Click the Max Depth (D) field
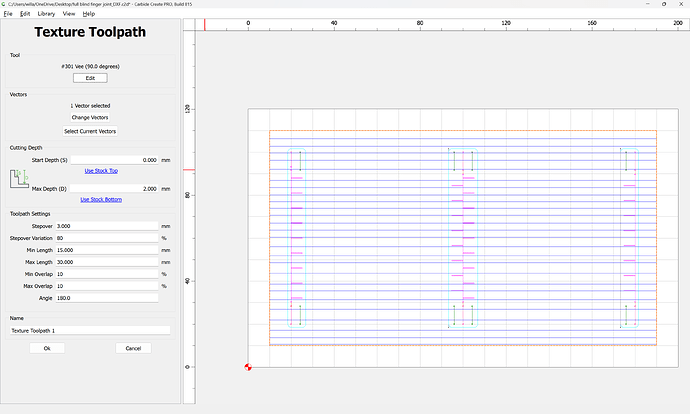This screenshot has height=414, width=690. [x=114, y=189]
